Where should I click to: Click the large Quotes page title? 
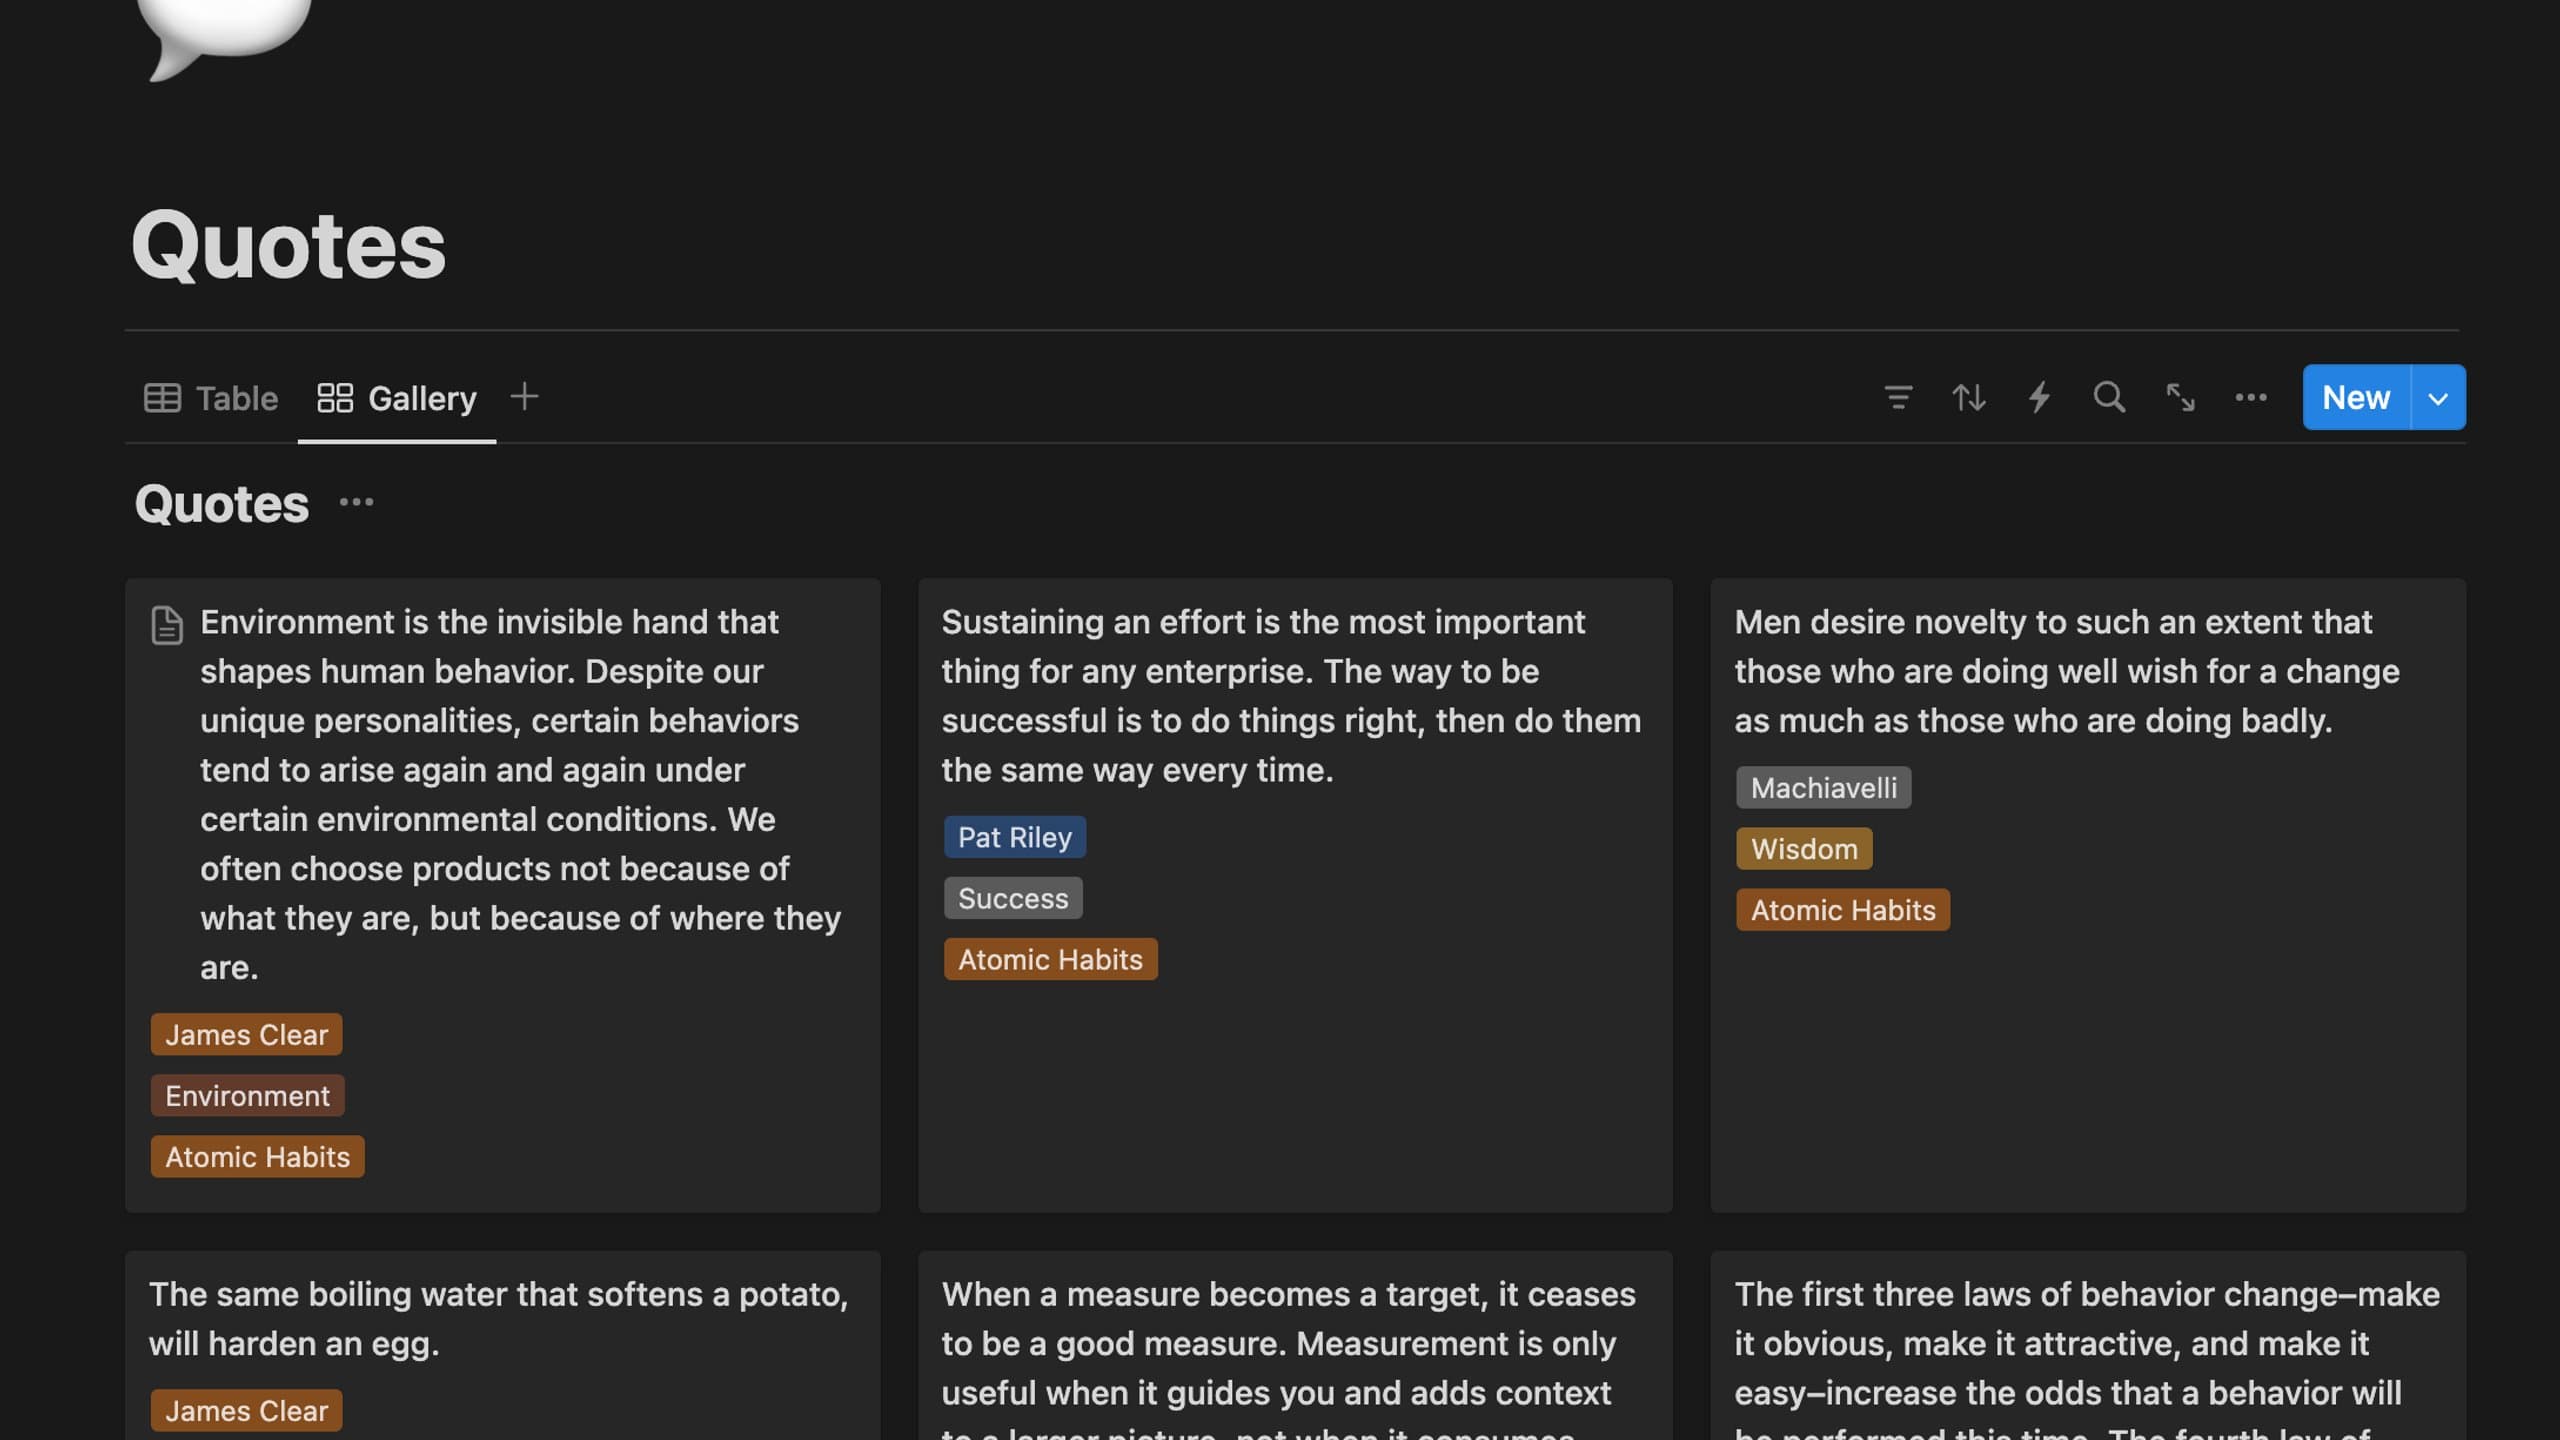tap(288, 246)
